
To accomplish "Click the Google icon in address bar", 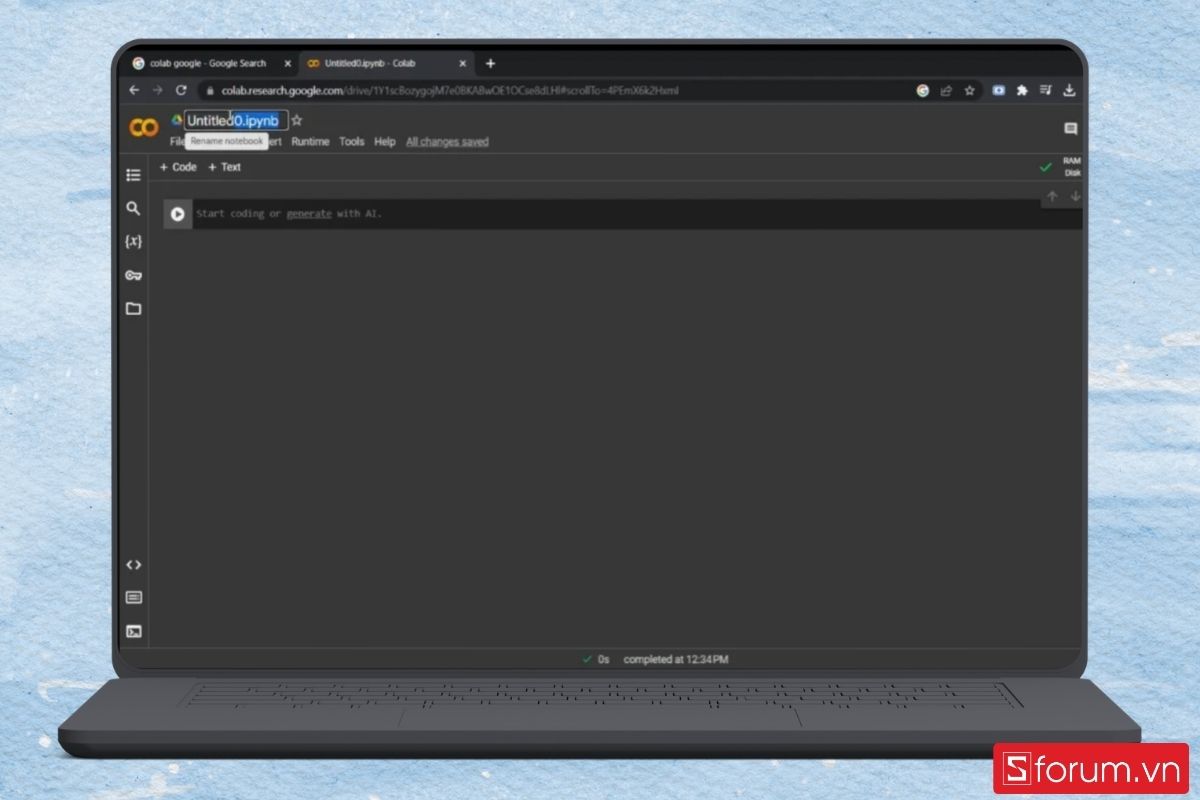I will [923, 90].
